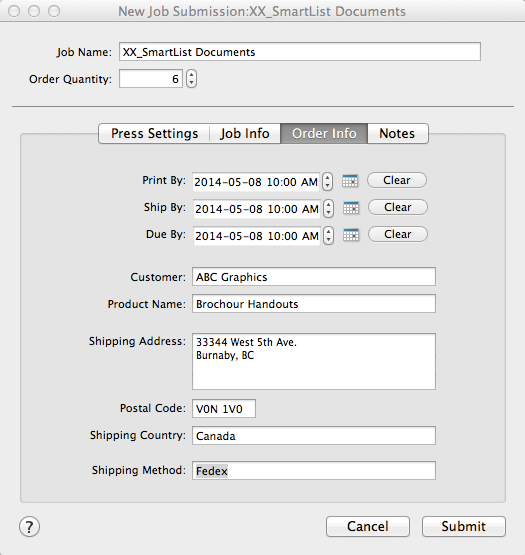This screenshot has width=525, height=555.
Task: Clear the Due By date
Action: (398, 234)
